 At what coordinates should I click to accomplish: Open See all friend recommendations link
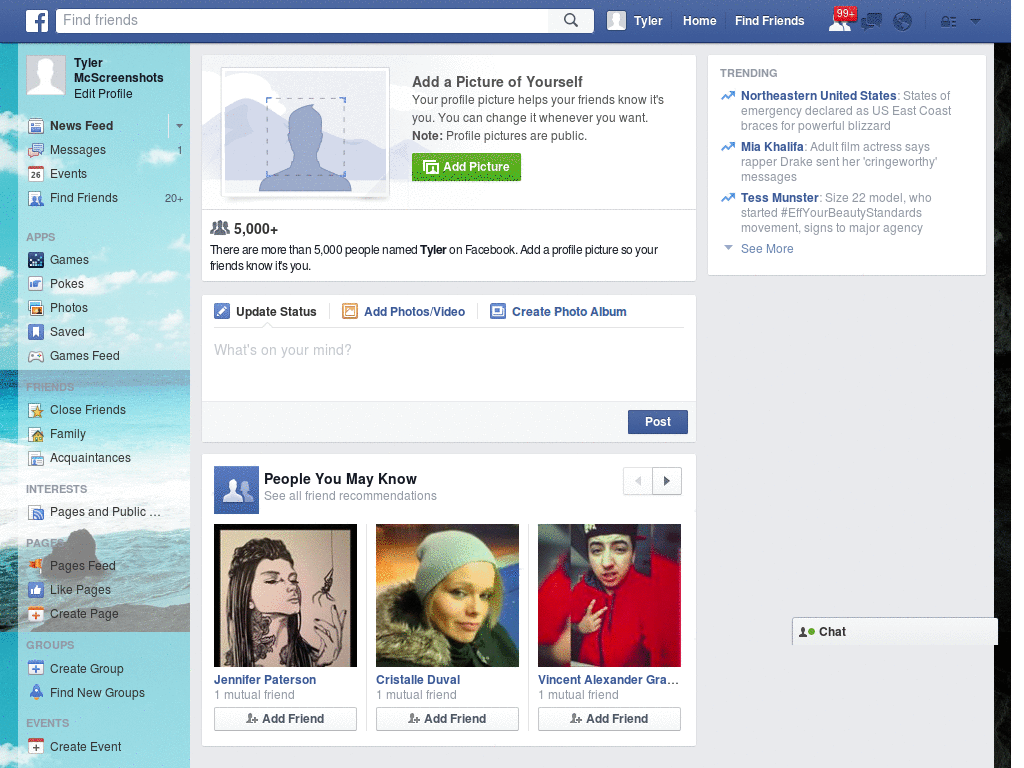click(350, 496)
